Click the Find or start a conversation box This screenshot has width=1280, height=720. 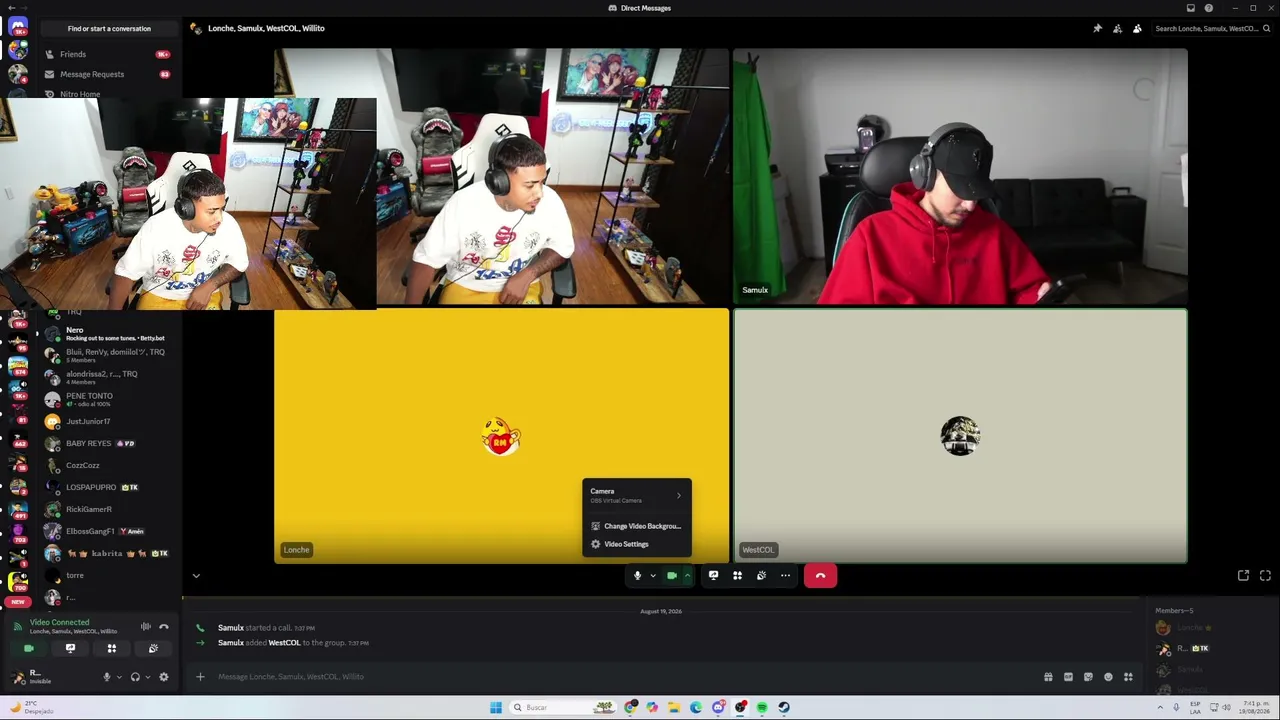[x=109, y=28]
